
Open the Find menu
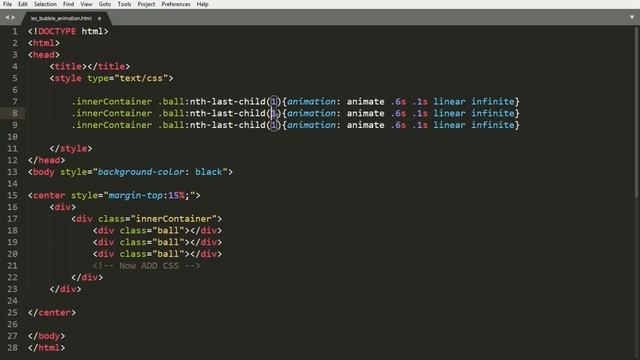click(x=69, y=4)
